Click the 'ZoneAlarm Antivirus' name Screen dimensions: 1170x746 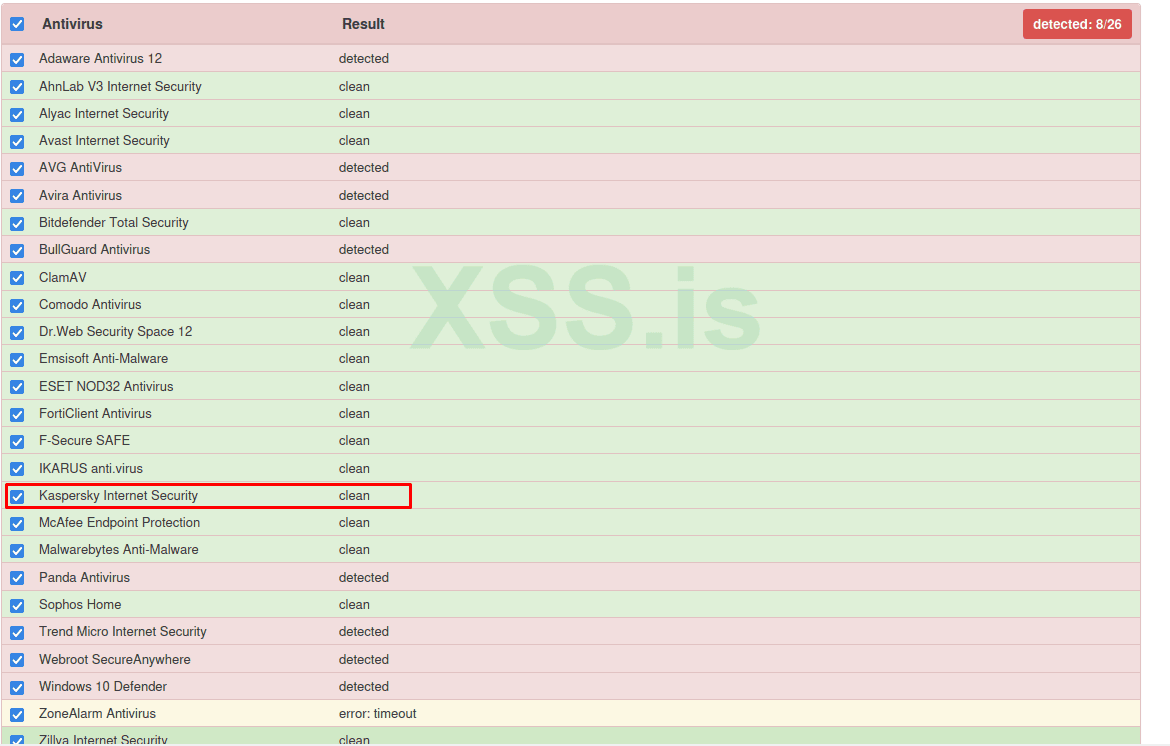[98, 713]
